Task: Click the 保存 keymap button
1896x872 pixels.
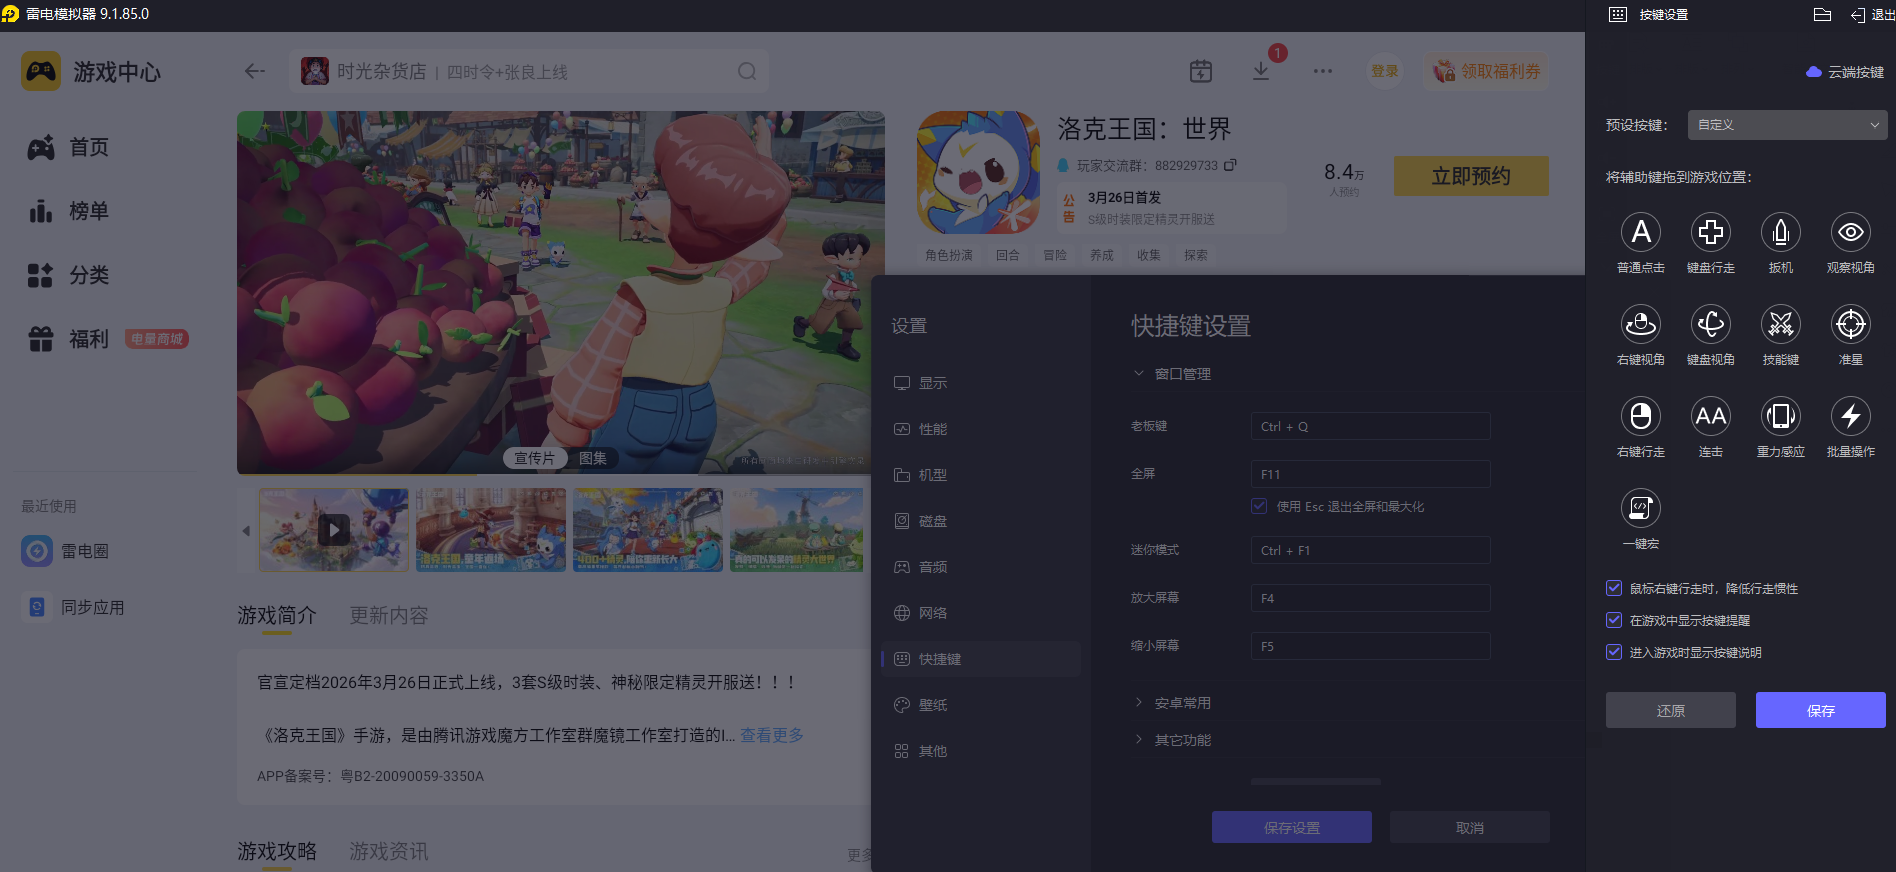Action: 1820,710
